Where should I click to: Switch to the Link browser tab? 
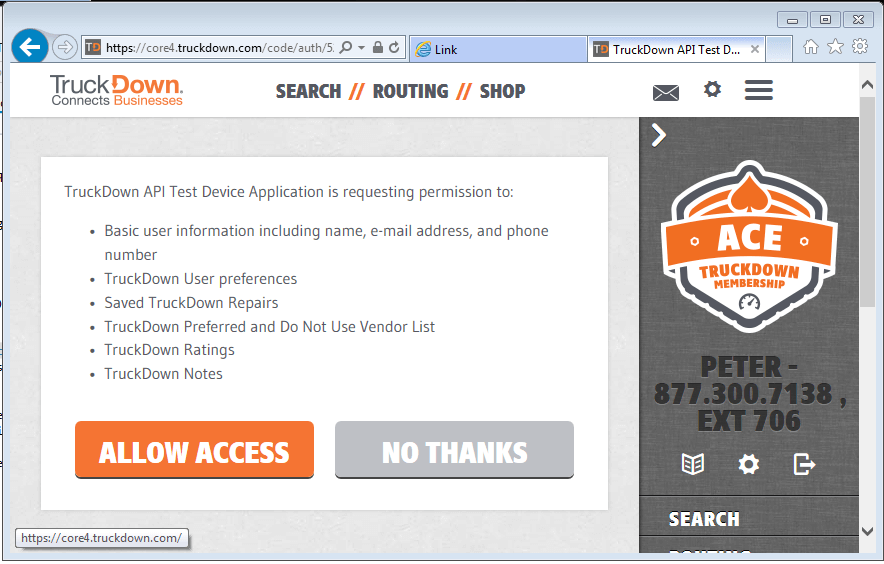point(498,50)
